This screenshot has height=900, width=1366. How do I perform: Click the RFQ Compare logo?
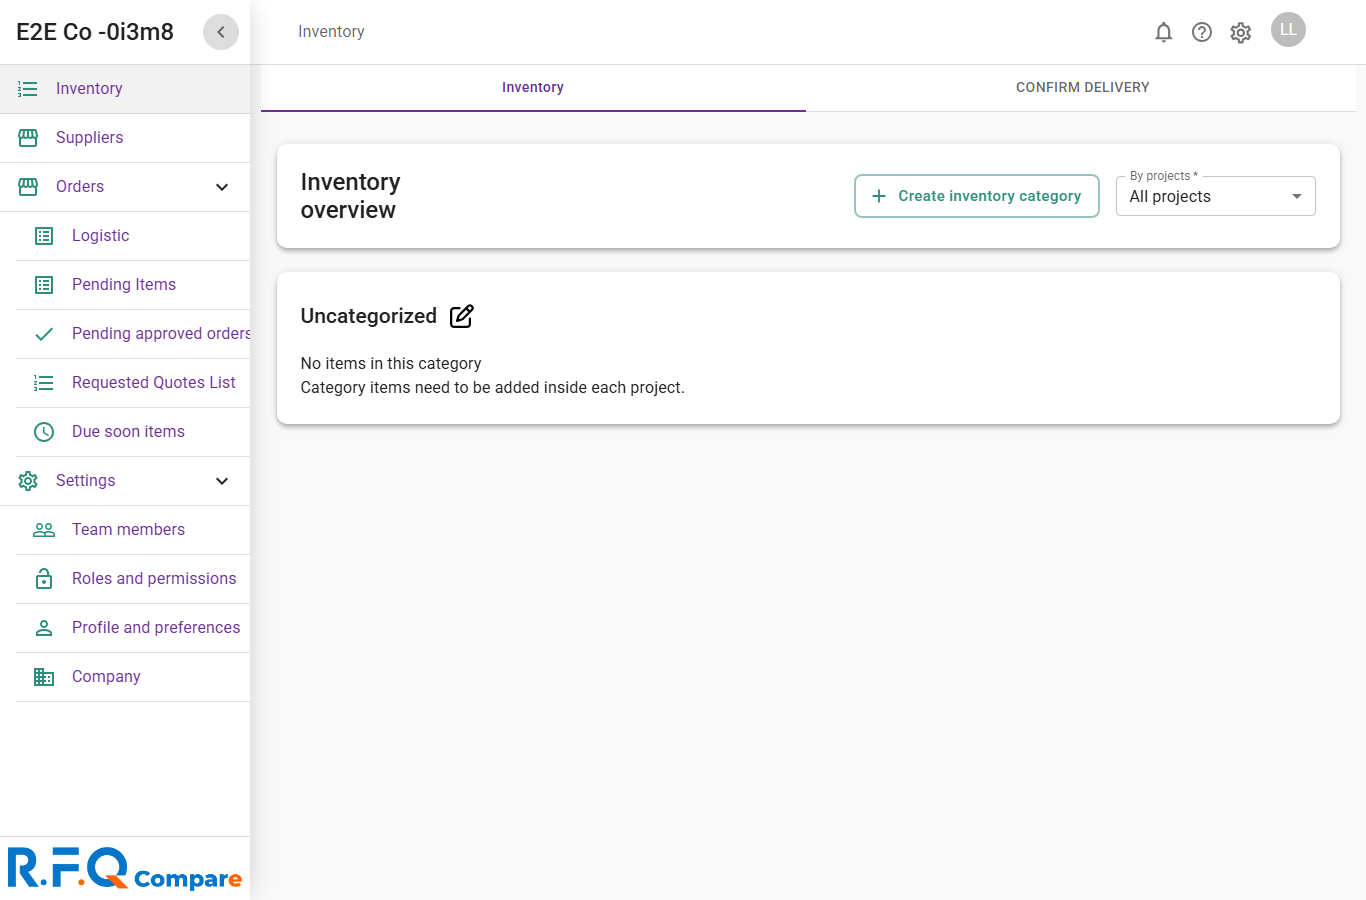(x=125, y=868)
